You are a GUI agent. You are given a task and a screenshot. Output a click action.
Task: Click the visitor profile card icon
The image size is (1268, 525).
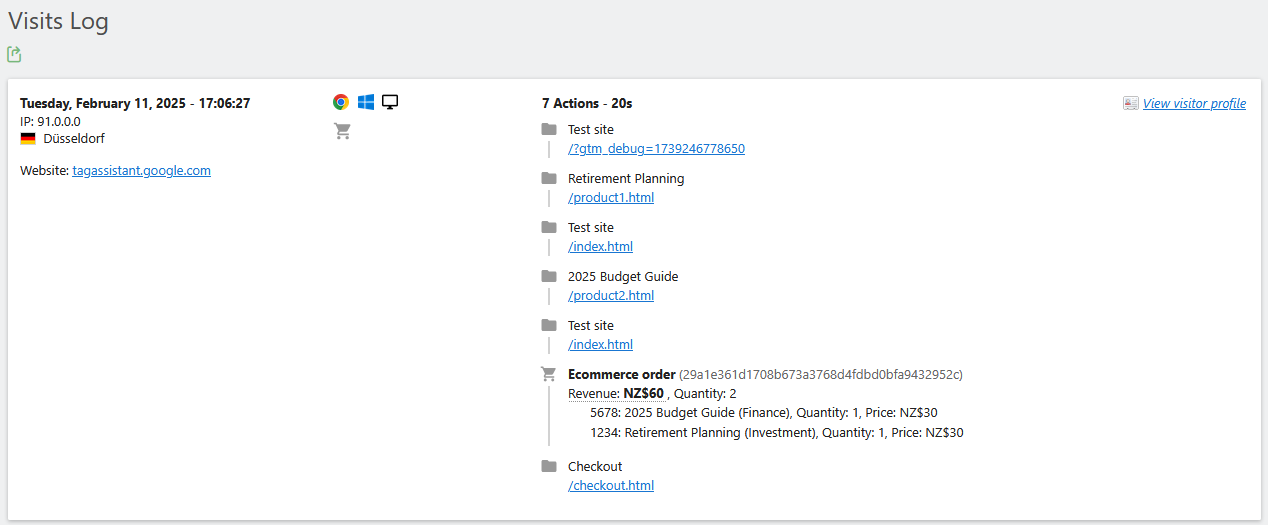1131,103
